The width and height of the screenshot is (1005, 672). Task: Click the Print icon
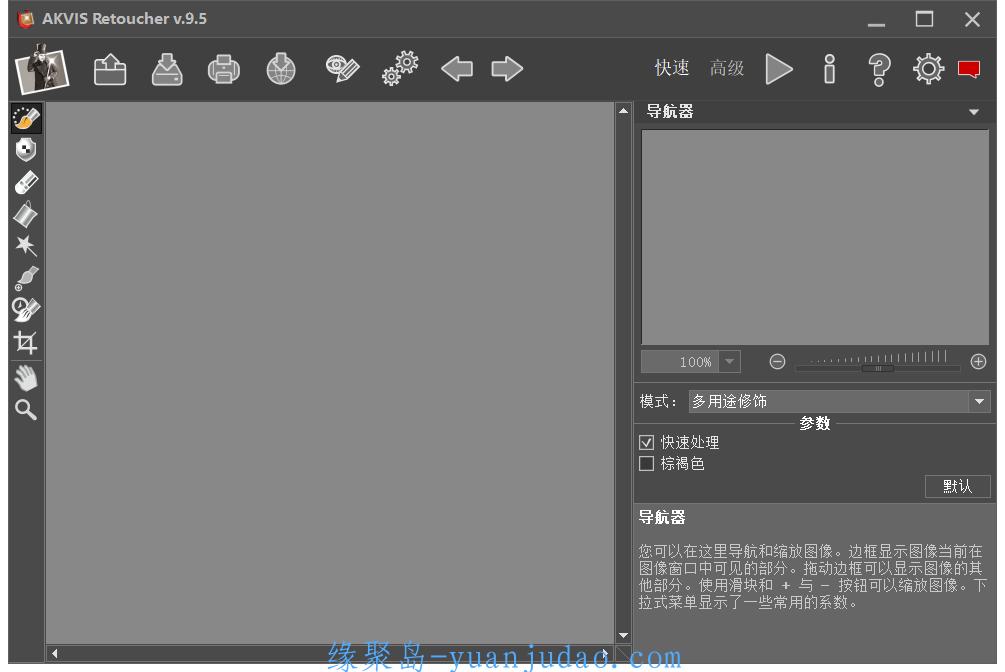click(224, 69)
